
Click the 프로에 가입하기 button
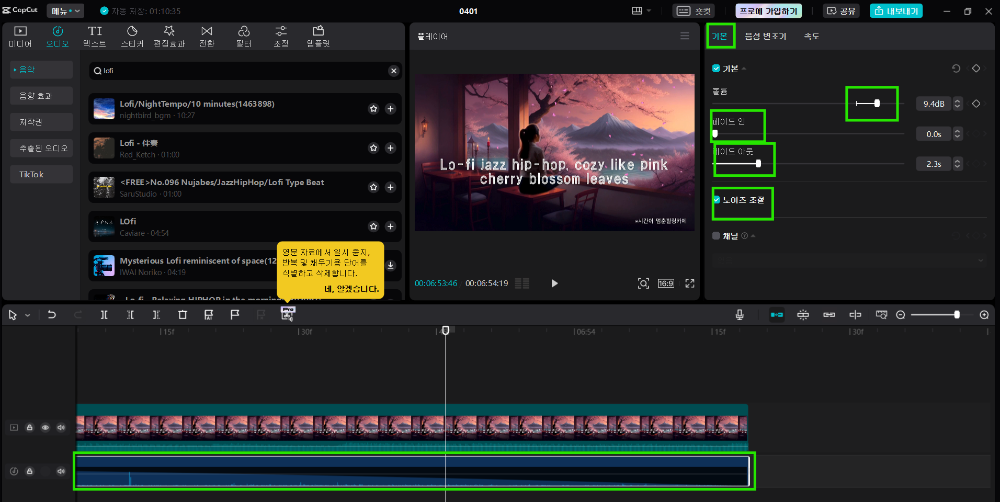[x=768, y=11]
